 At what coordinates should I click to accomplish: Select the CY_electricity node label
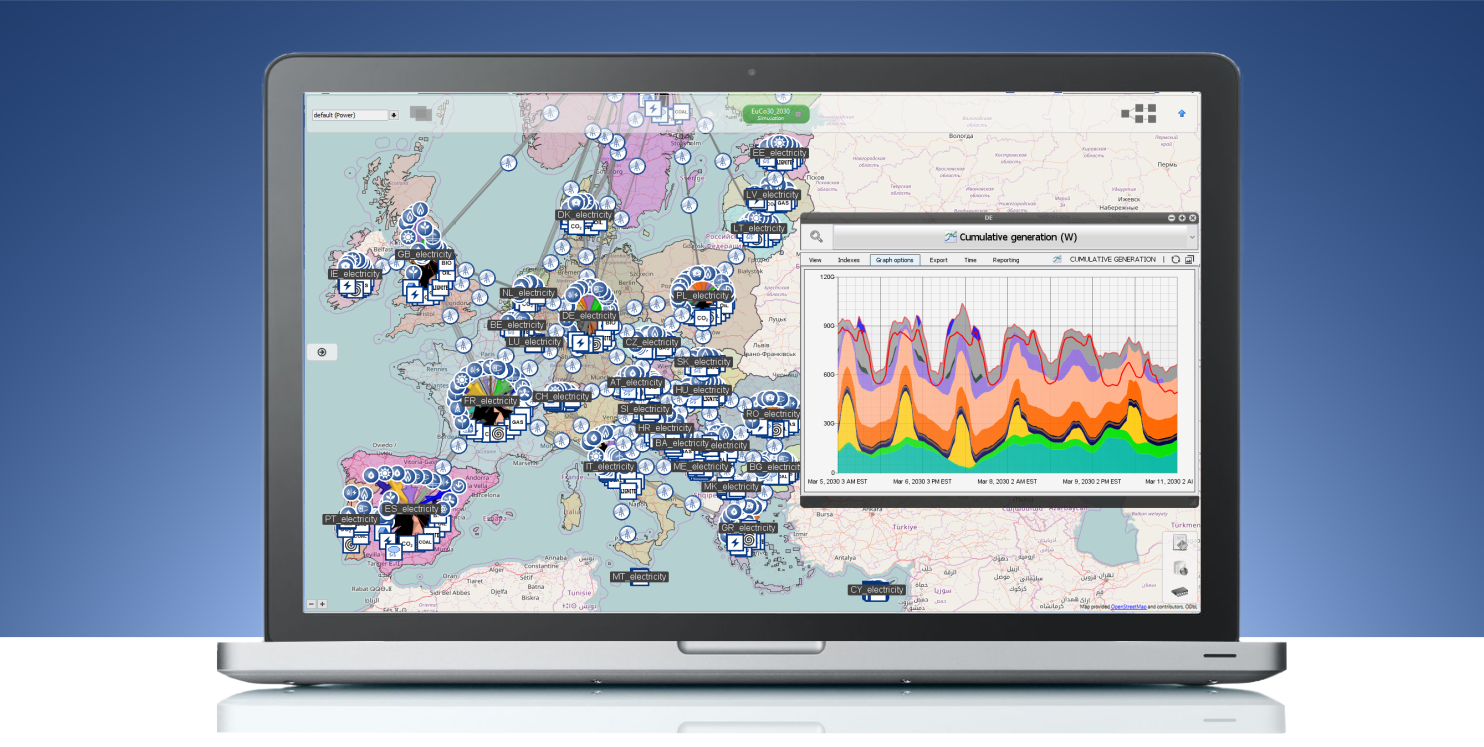pyautogui.click(x=877, y=590)
